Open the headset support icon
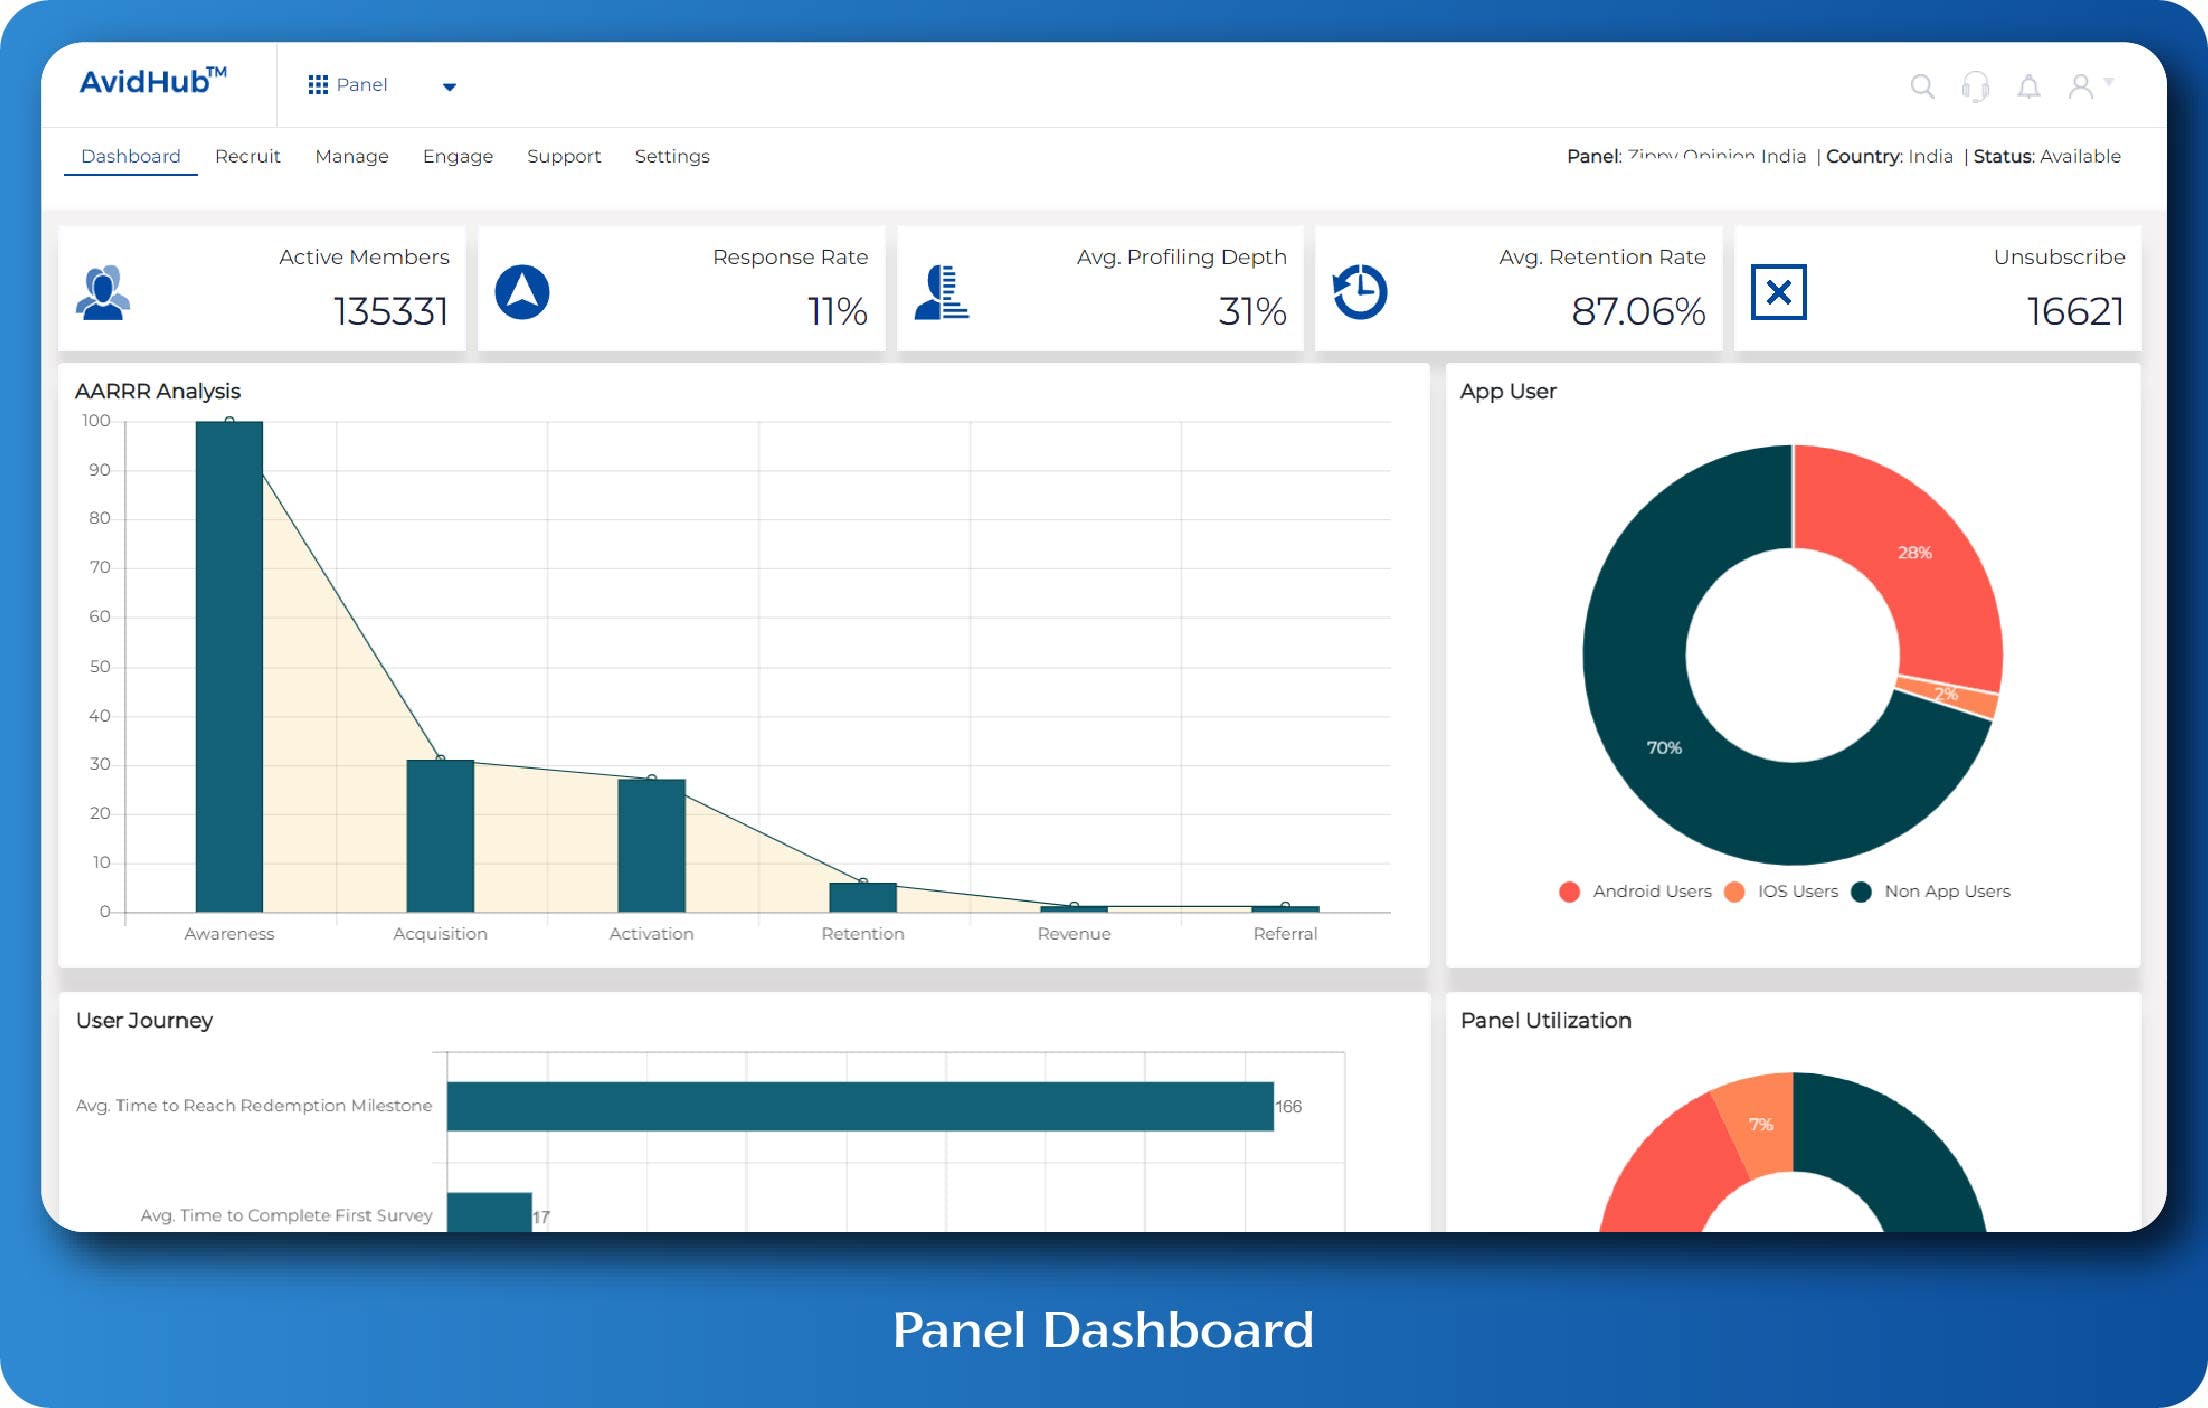This screenshot has width=2208, height=1408. [x=1975, y=86]
